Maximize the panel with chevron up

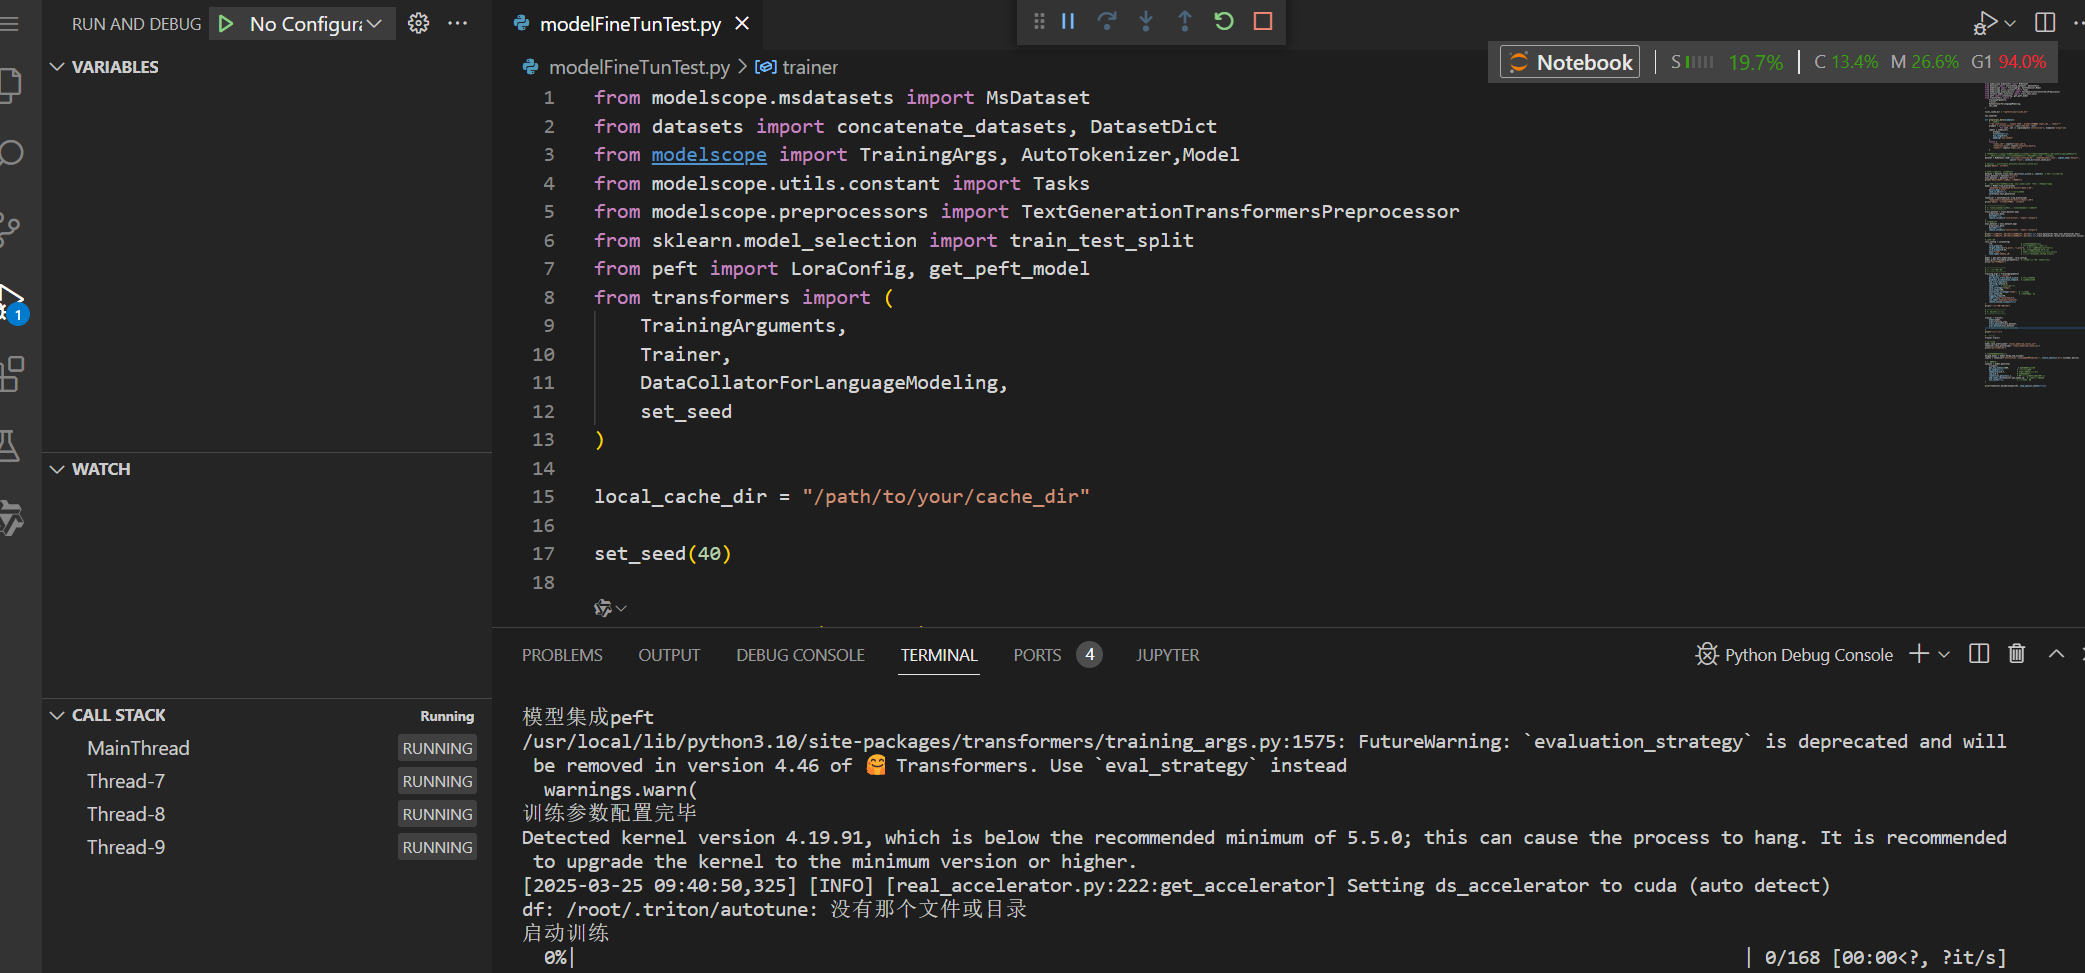pos(2056,654)
